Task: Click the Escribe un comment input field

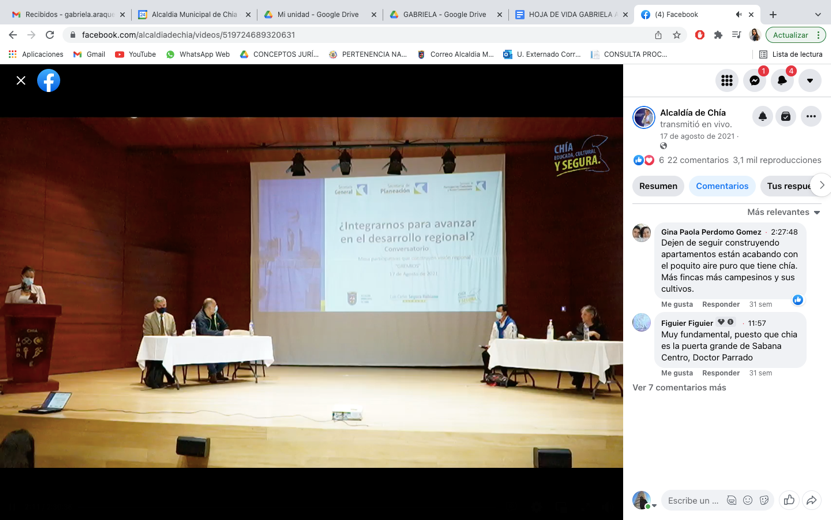Action: pos(693,500)
